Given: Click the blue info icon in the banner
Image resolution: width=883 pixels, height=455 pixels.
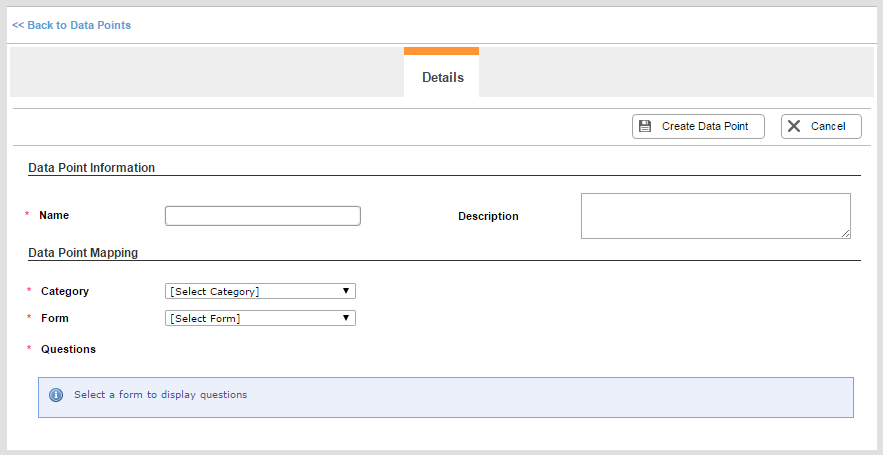Looking at the screenshot, I should (x=56, y=395).
